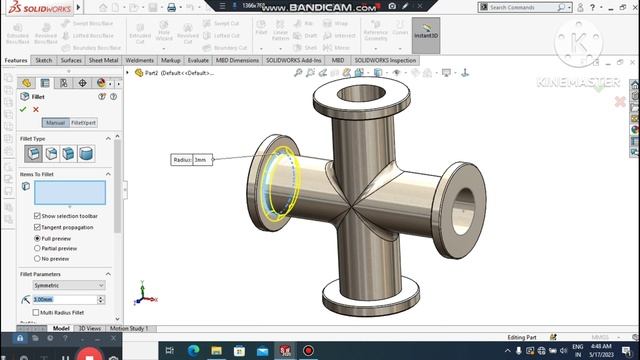Switch to the Evaluate tab

198,60
